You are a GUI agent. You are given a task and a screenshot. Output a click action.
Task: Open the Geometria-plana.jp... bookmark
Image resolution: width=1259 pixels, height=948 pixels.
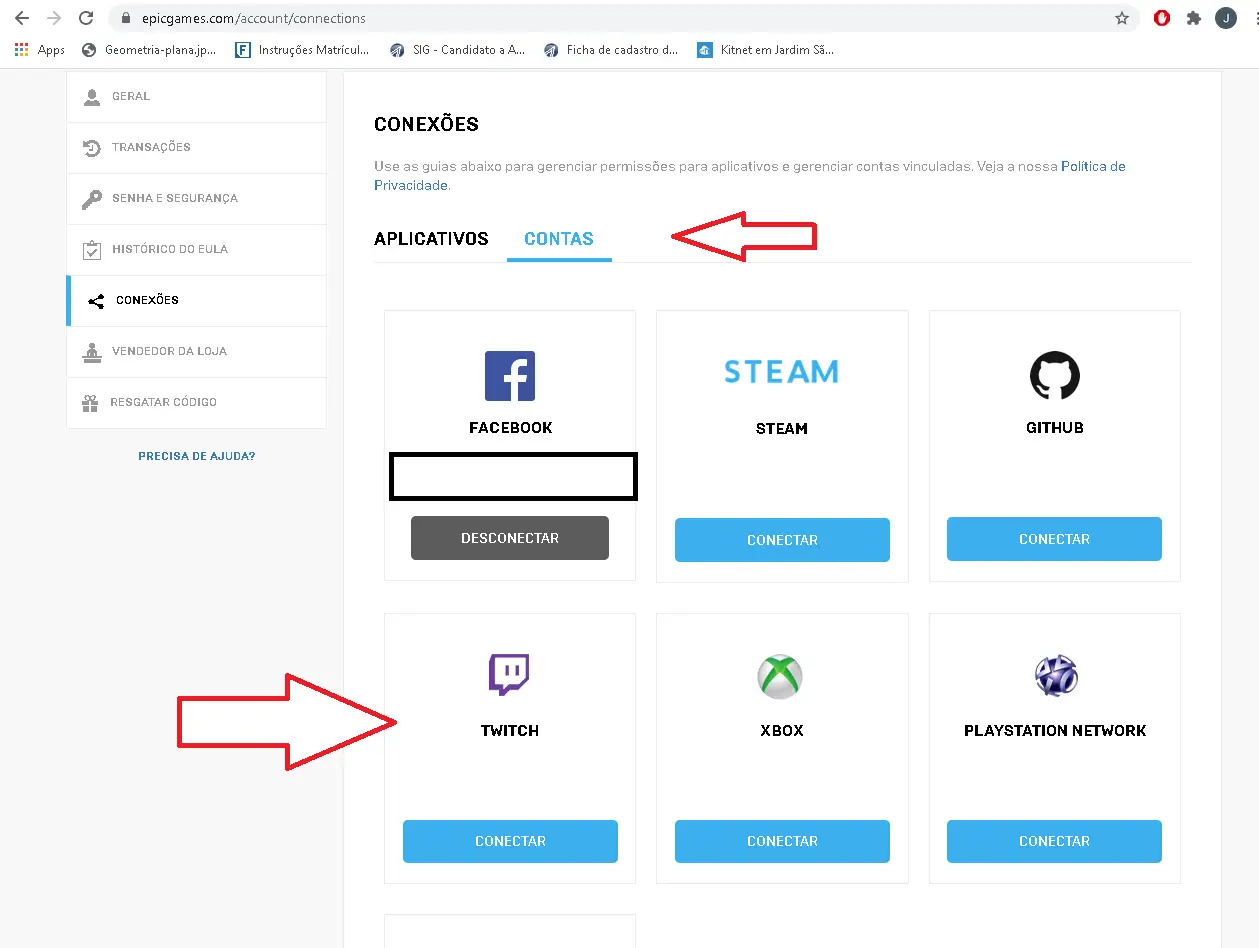click(x=149, y=49)
